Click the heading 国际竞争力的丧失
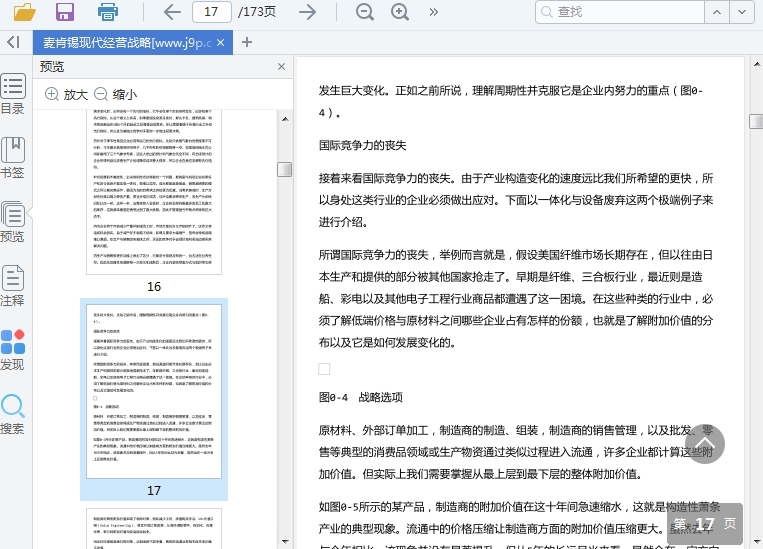763x549 pixels. [x=363, y=145]
